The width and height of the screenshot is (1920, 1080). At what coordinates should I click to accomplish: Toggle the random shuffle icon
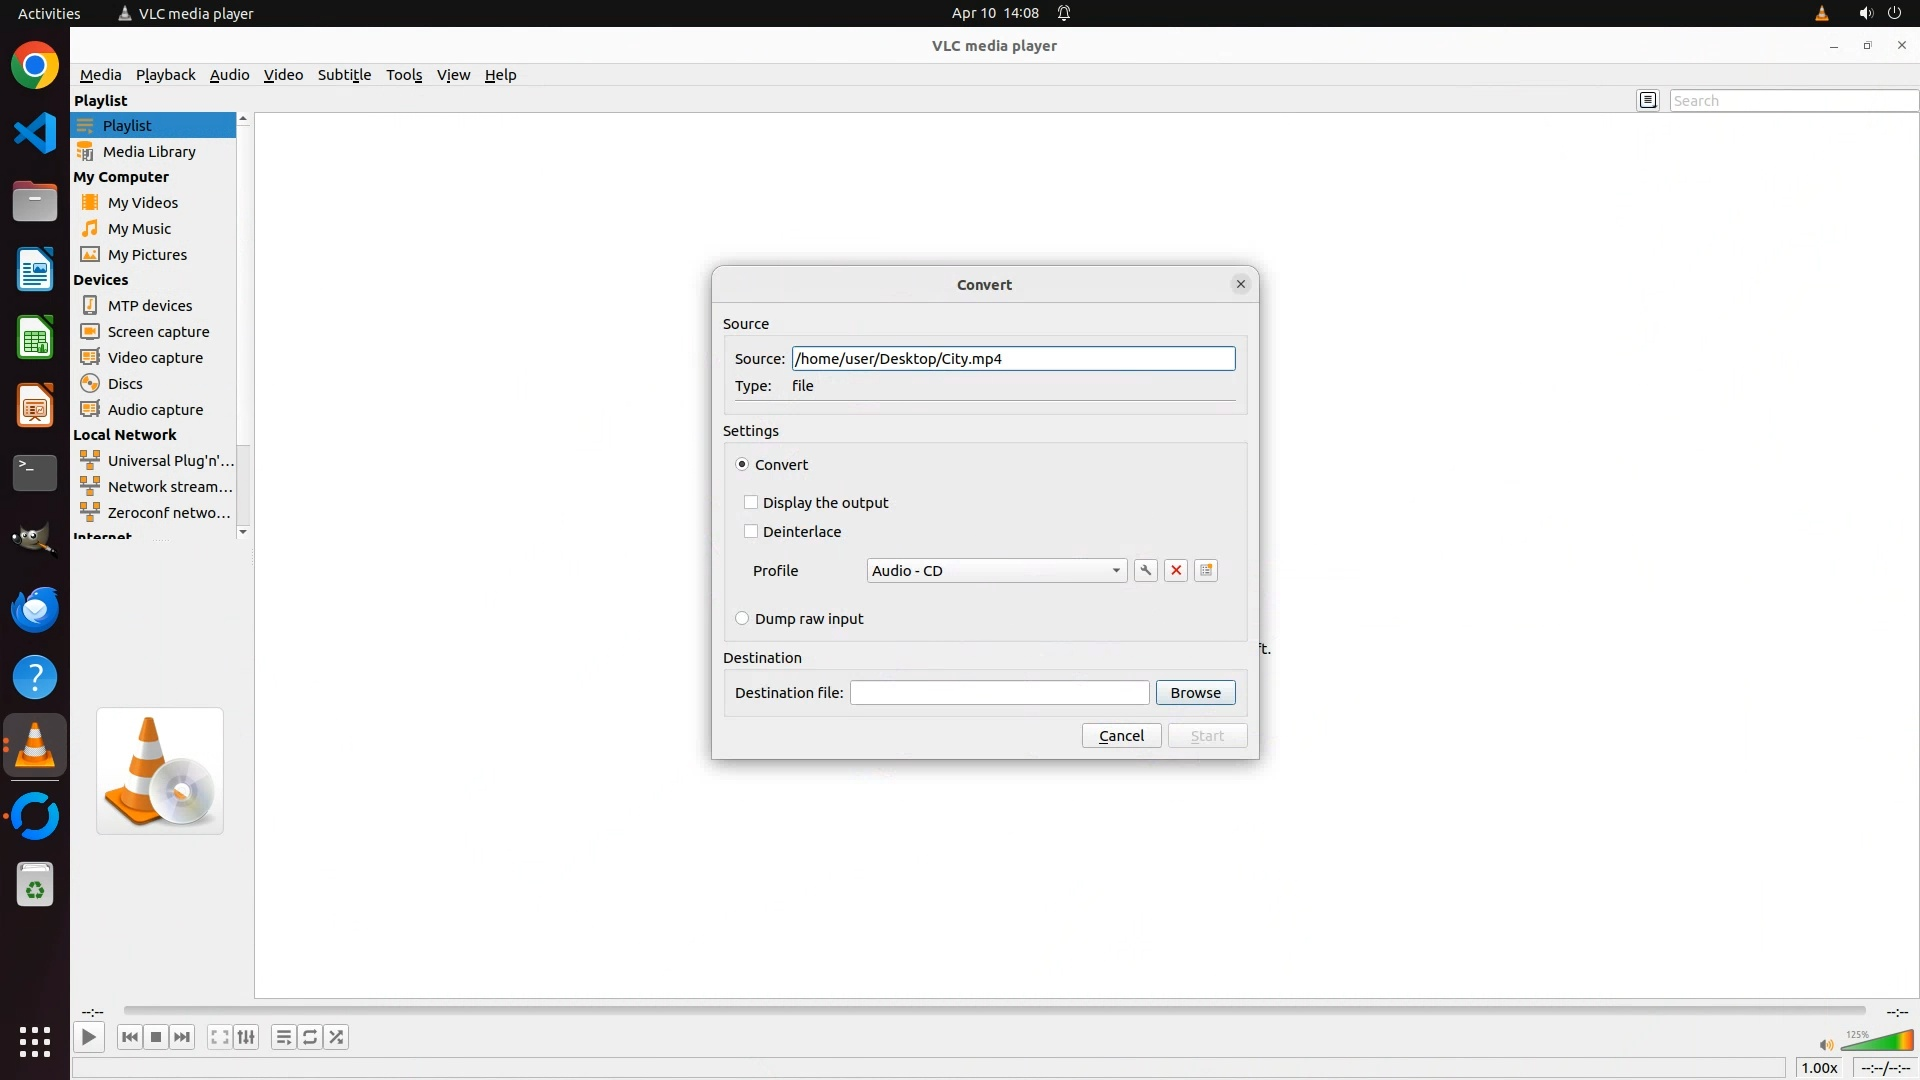[337, 1037]
